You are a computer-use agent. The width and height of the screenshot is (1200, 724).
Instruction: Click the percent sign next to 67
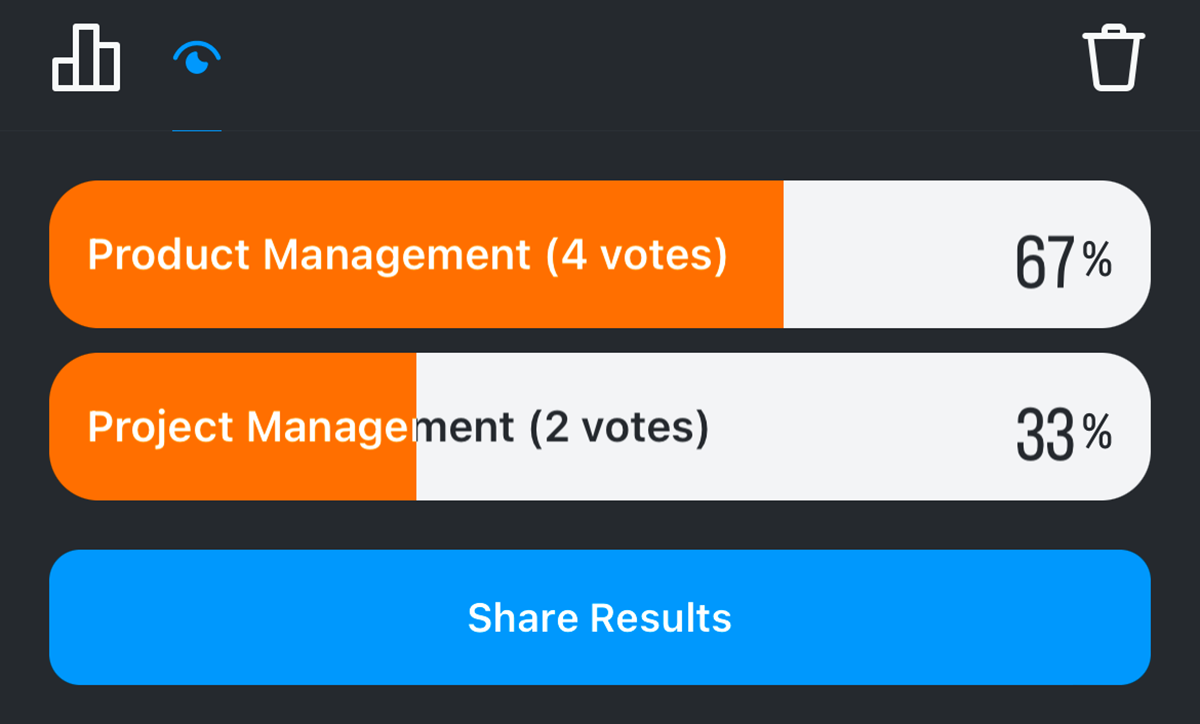coord(1096,260)
